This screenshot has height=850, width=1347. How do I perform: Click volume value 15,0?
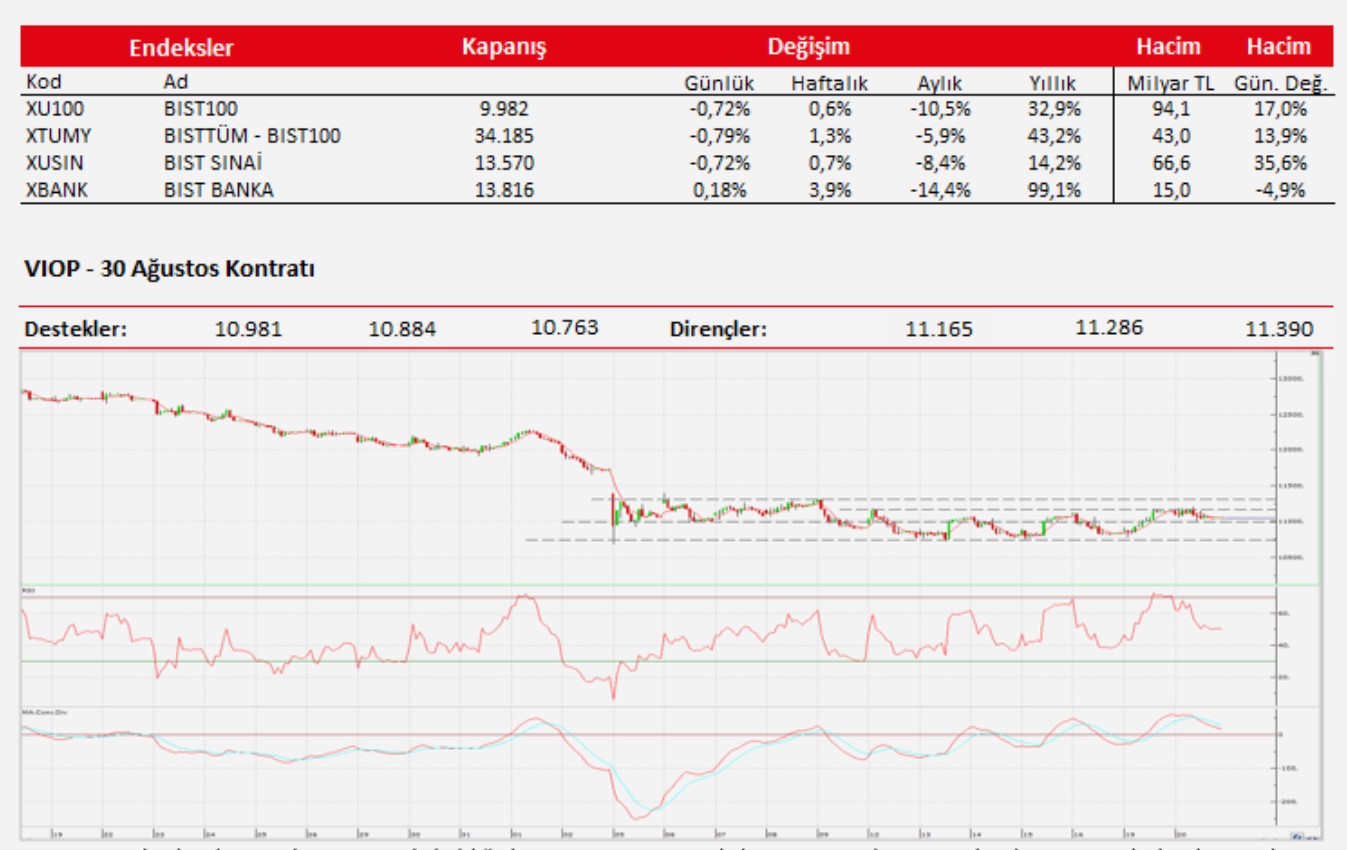[1171, 190]
